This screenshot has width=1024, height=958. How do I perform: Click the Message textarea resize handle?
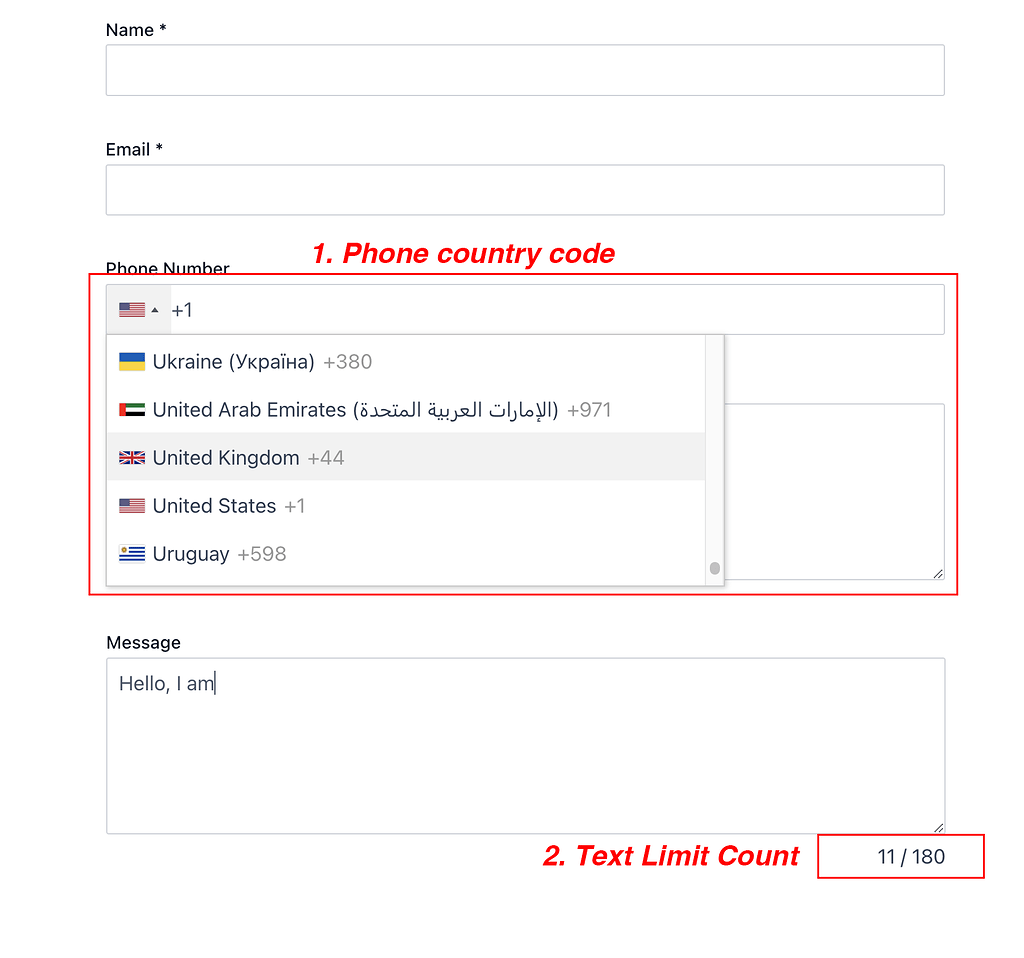point(938,827)
